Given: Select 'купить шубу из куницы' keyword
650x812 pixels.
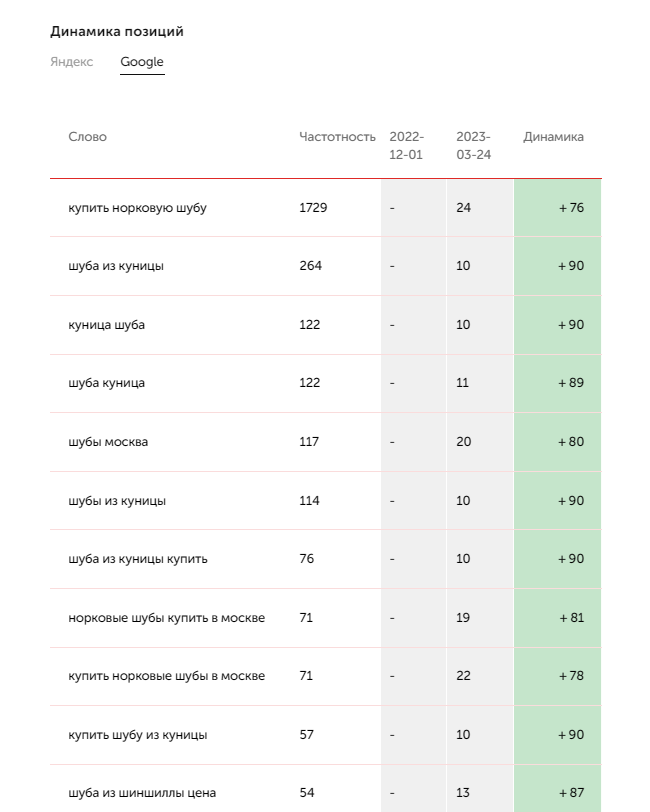Looking at the screenshot, I should tap(138, 735).
